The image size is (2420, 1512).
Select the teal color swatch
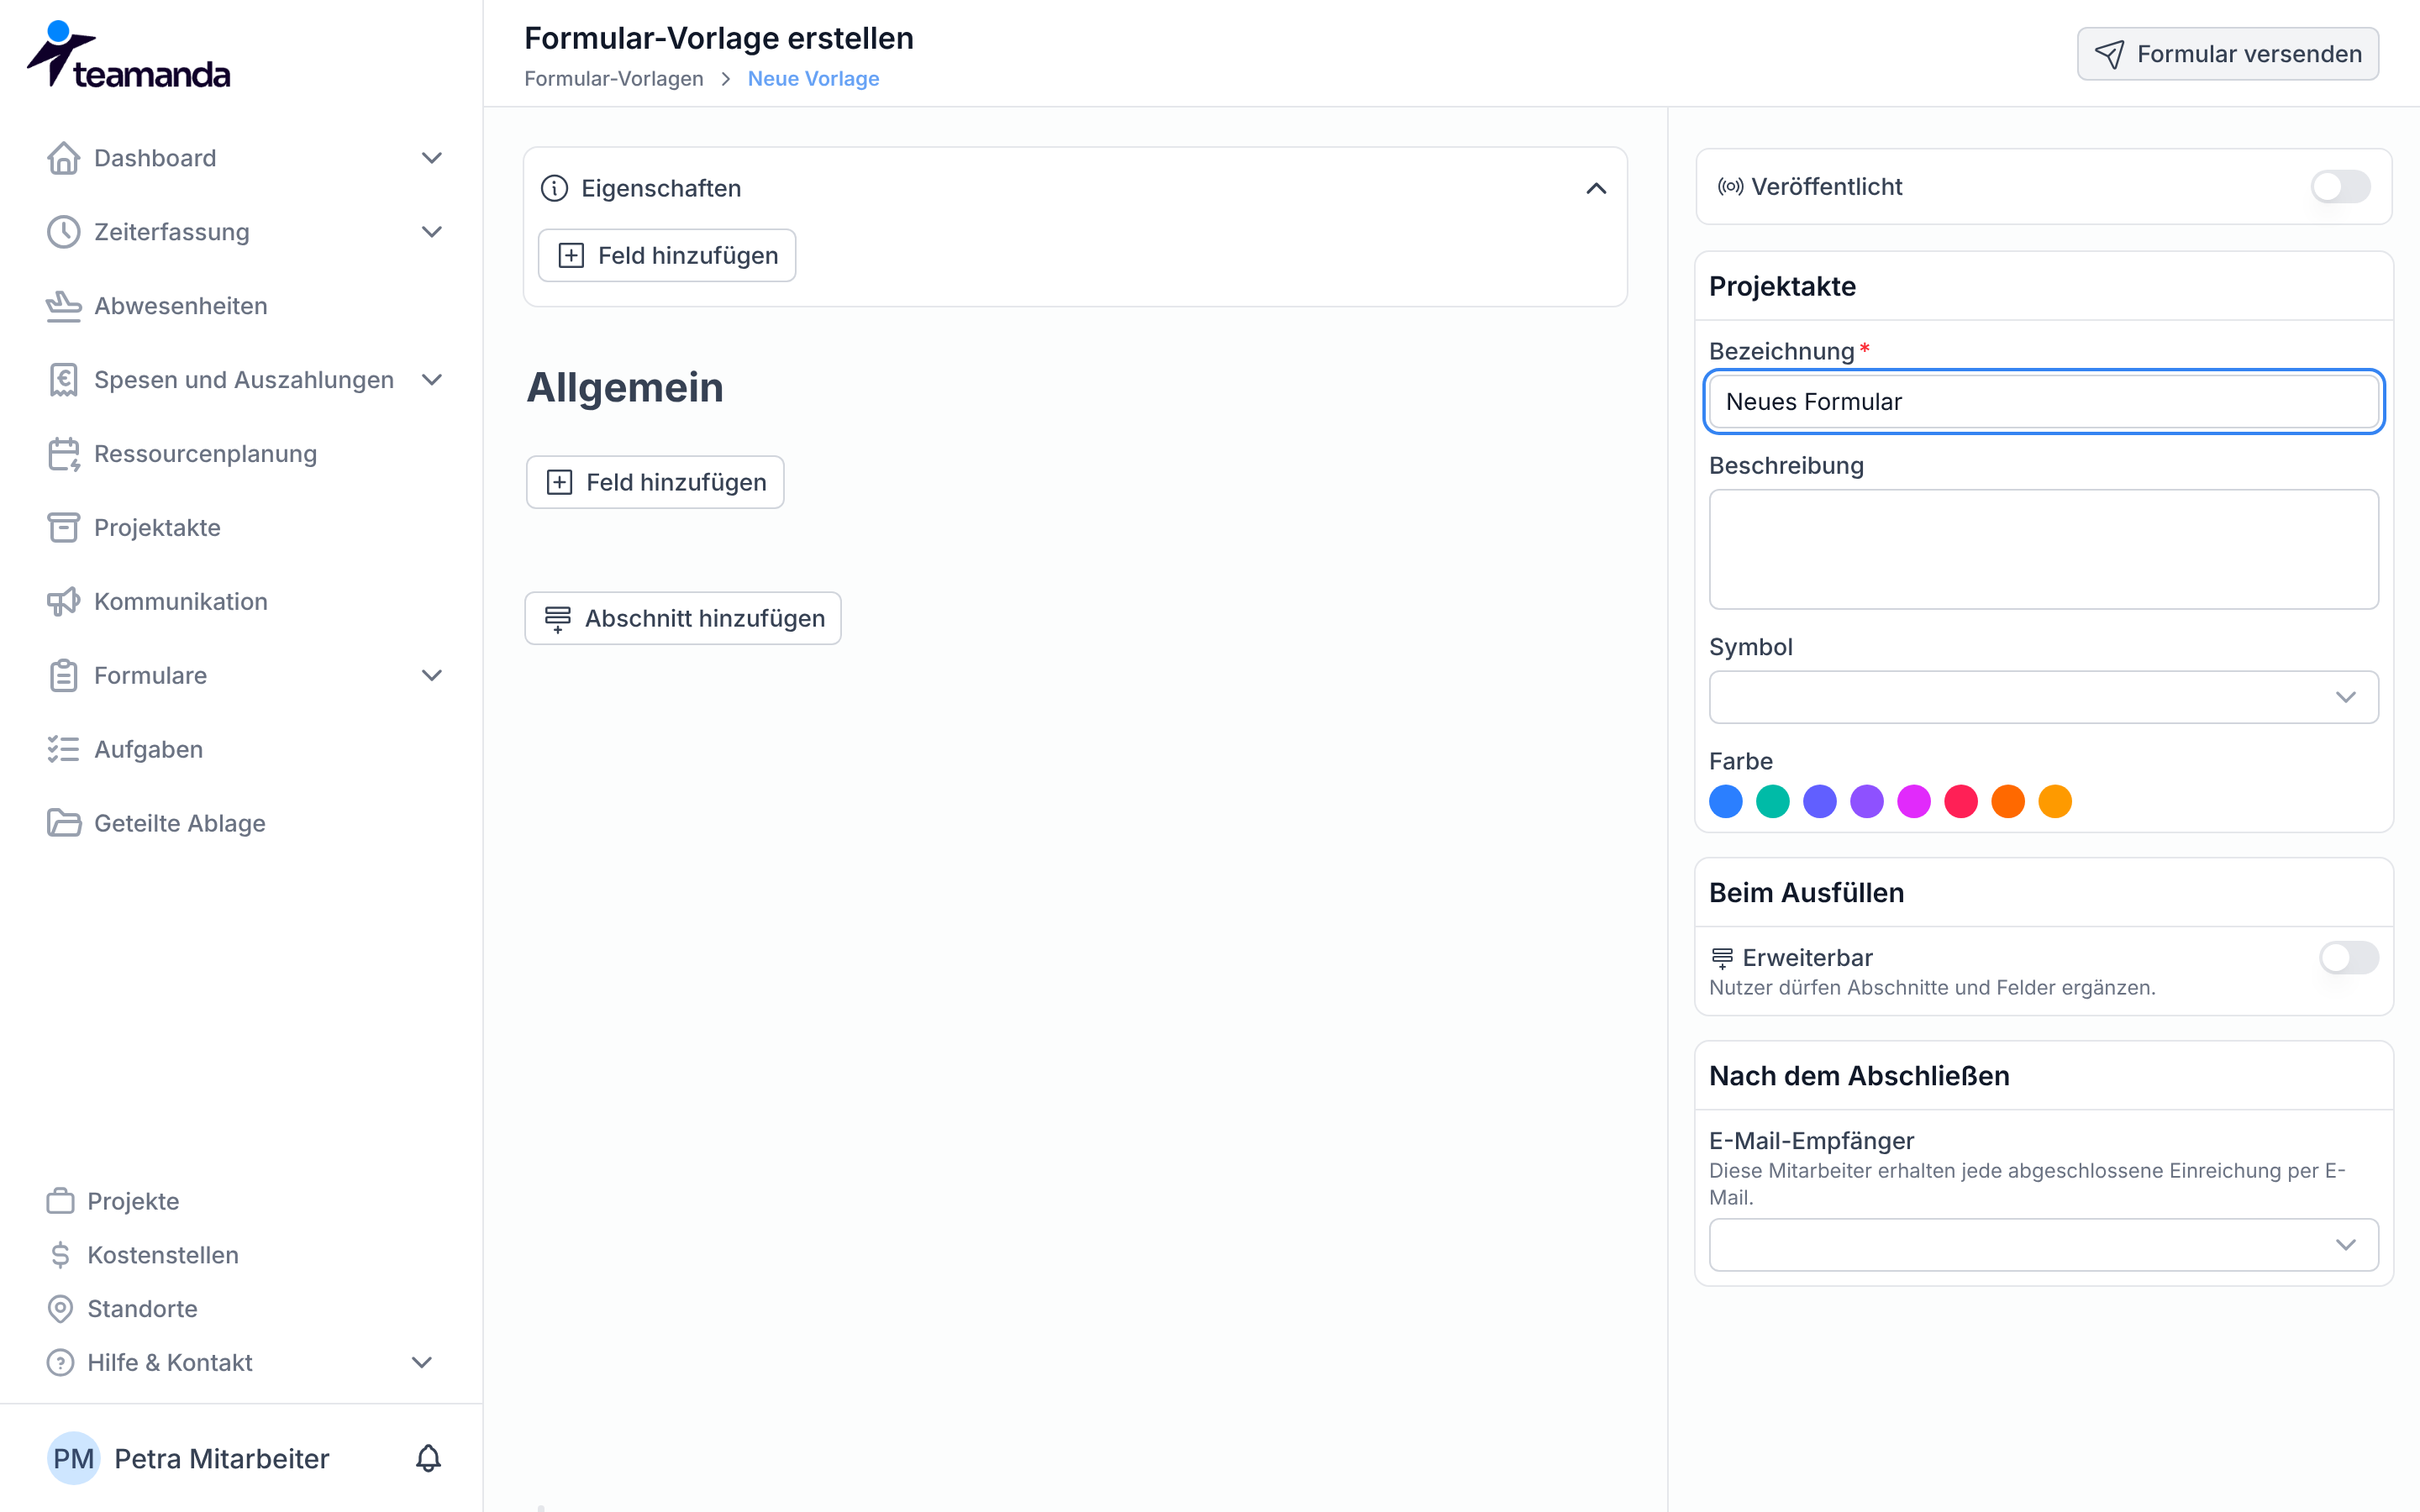pos(1772,801)
